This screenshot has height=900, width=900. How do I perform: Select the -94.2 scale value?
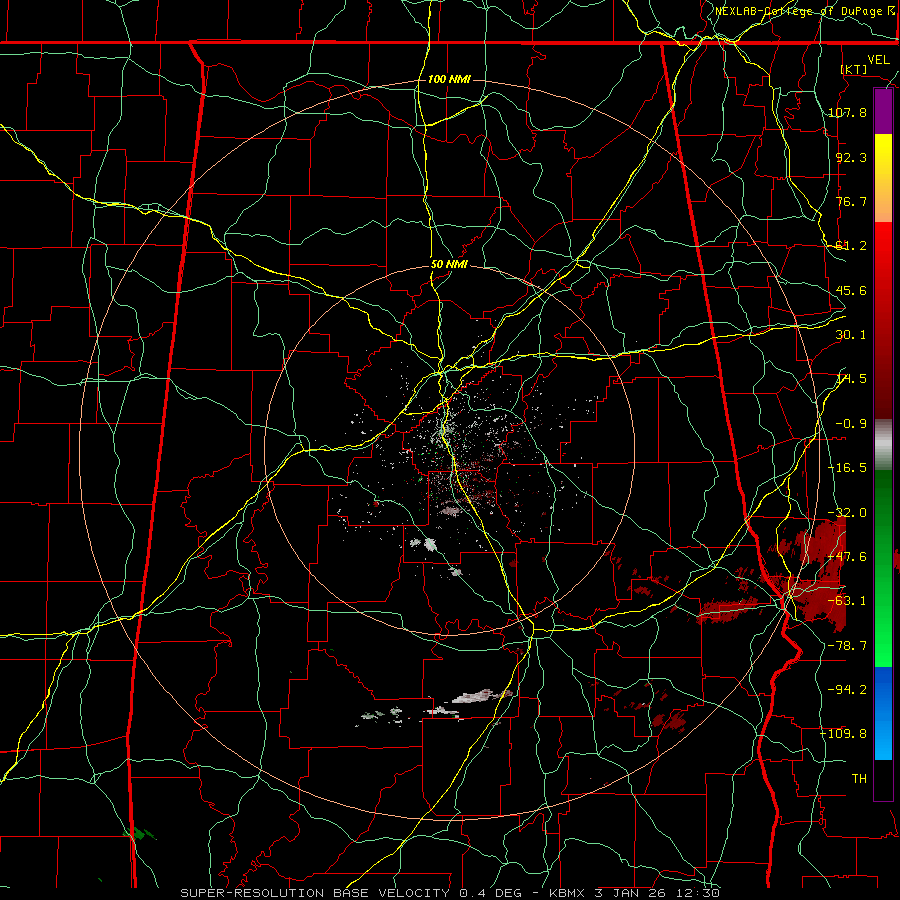point(847,689)
